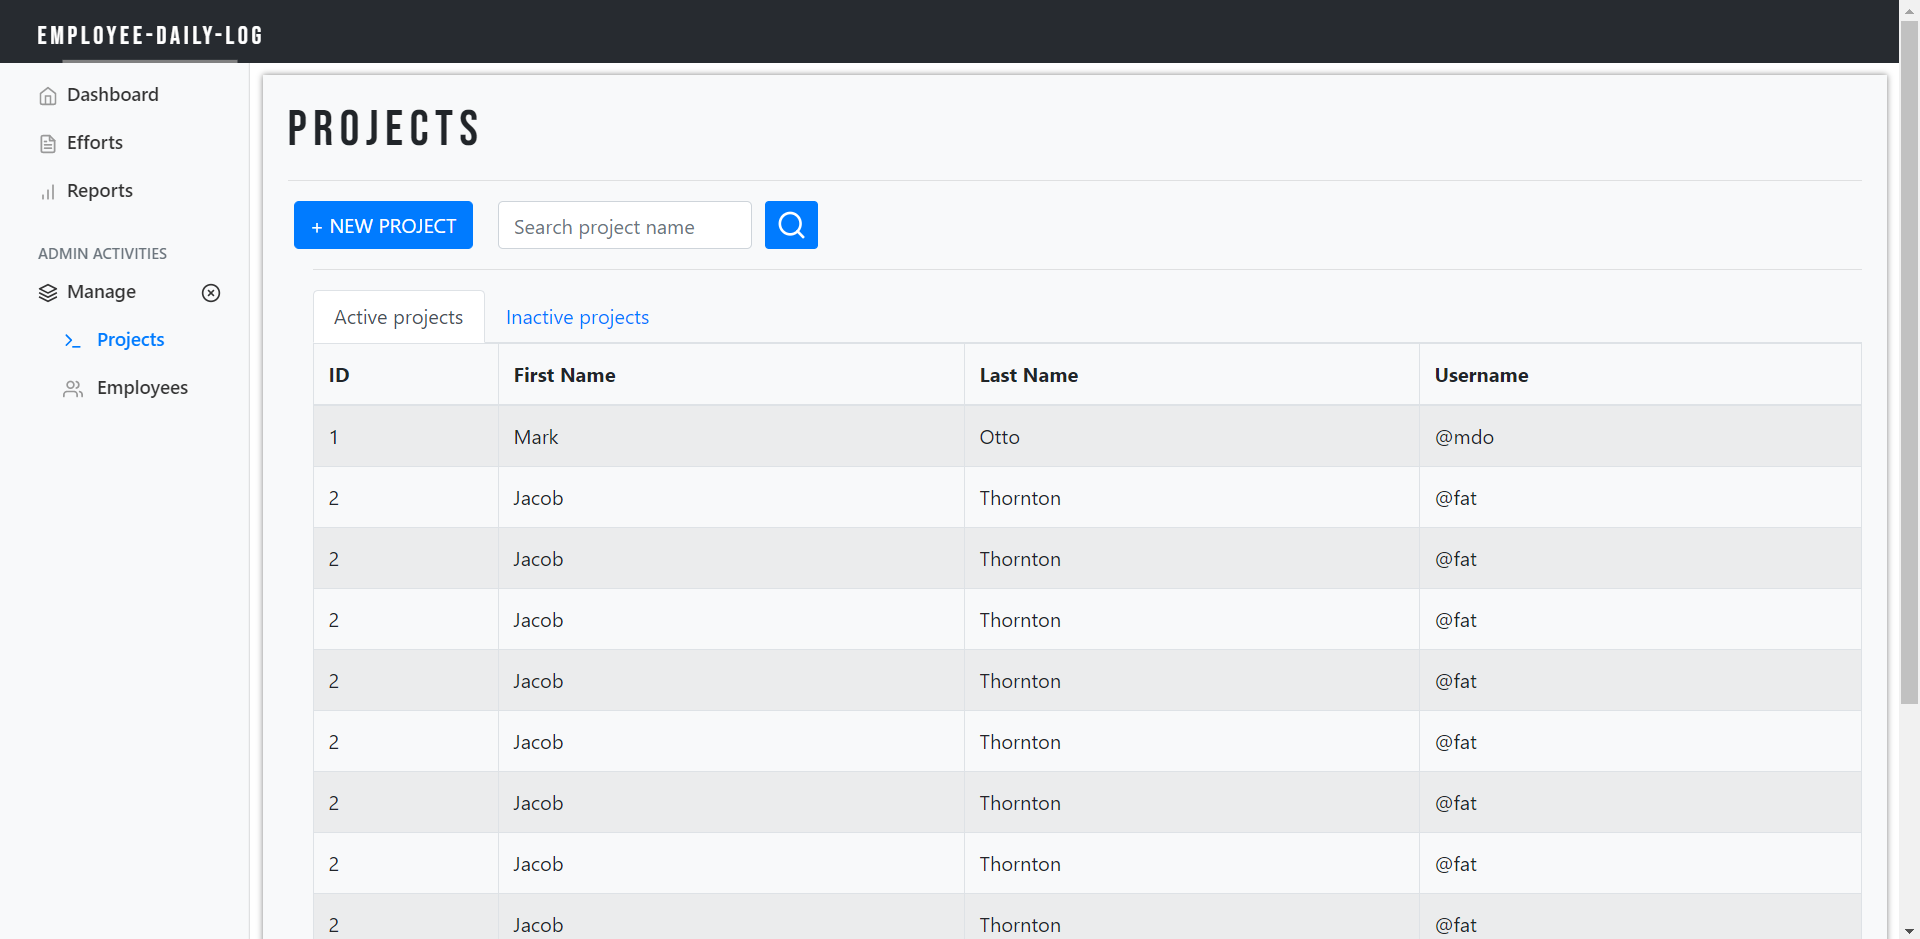Select the Projects terminal icon
This screenshot has width=1920, height=939.
[73, 340]
